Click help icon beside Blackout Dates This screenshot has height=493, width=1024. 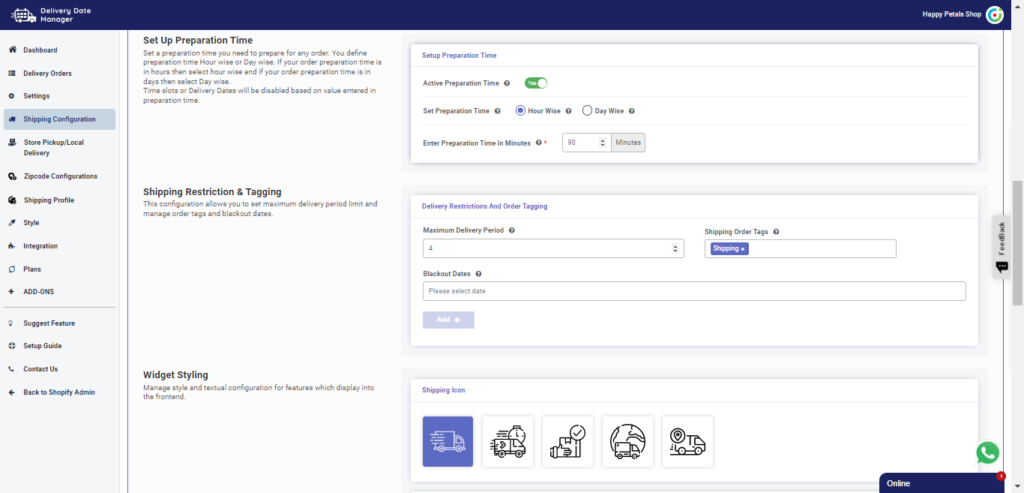pyautogui.click(x=479, y=274)
